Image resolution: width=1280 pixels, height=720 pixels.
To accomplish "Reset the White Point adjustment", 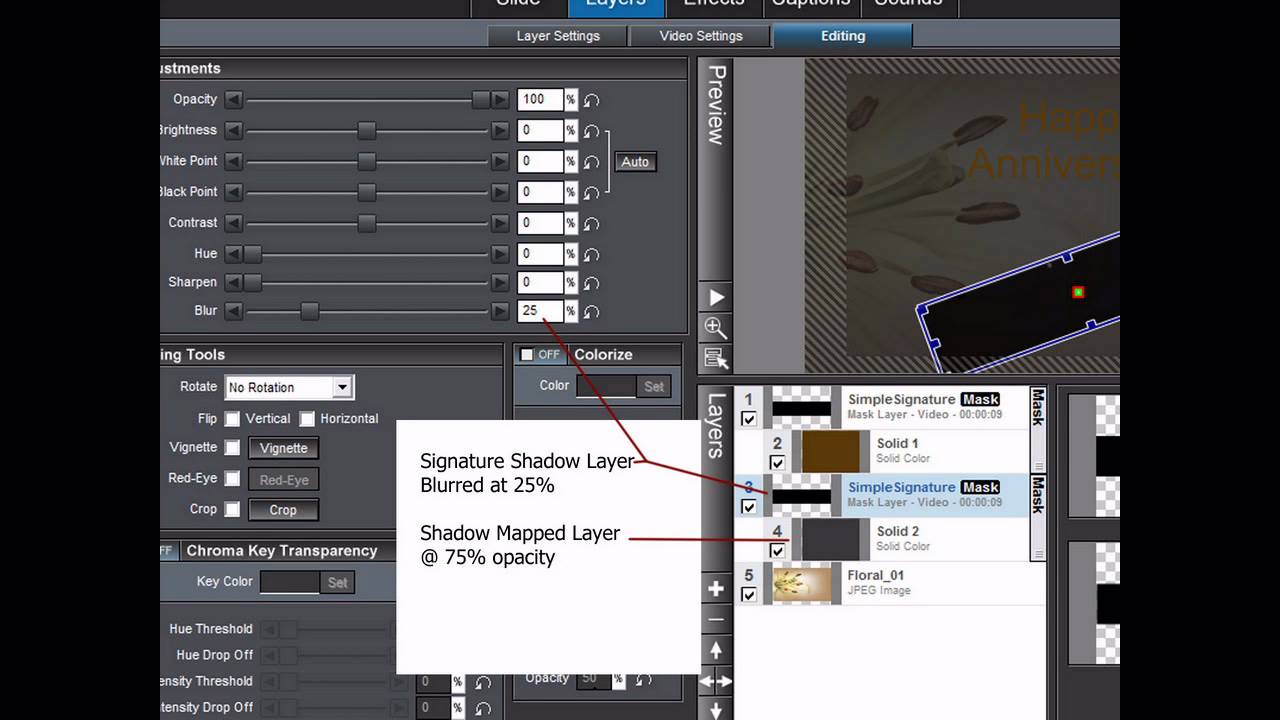I will pyautogui.click(x=591, y=162).
